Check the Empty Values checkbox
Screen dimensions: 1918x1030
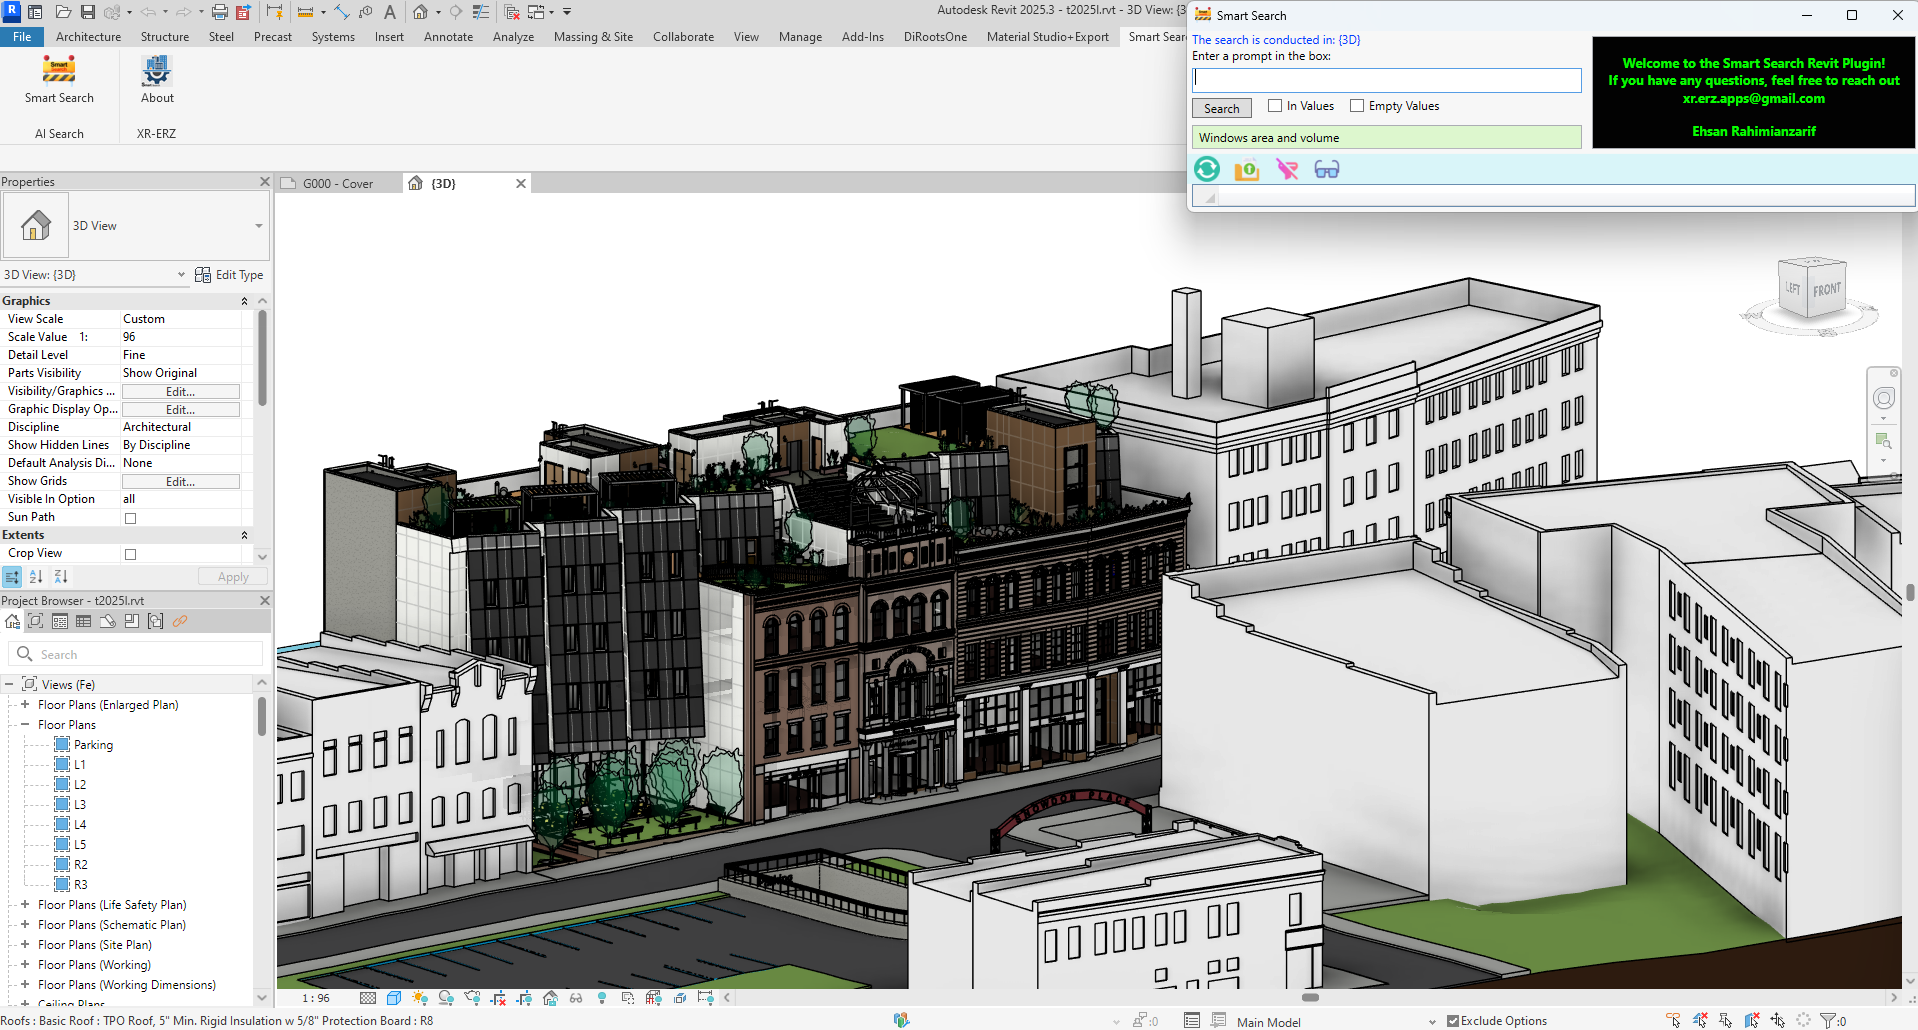(1357, 106)
